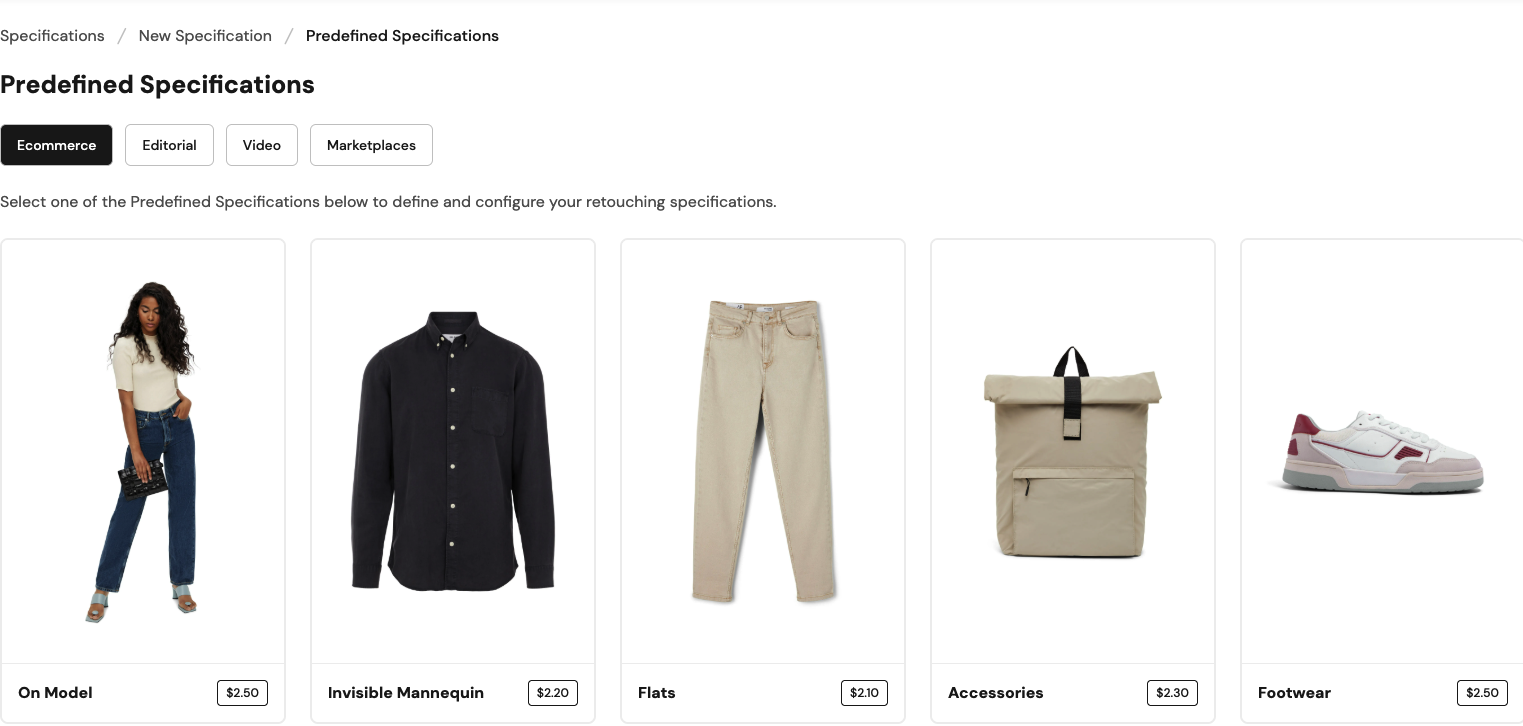Open the Specifications breadcrumb link

tap(52, 35)
